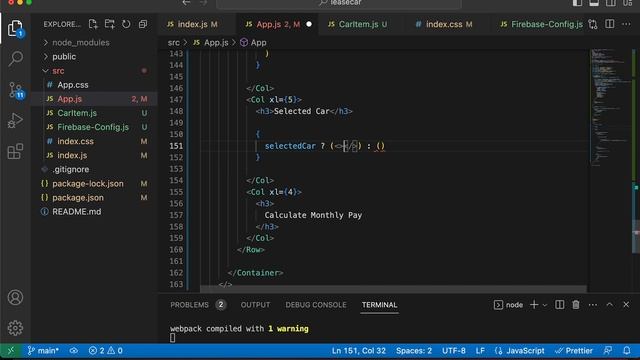Open the Accounts menu icon

pos(15,297)
